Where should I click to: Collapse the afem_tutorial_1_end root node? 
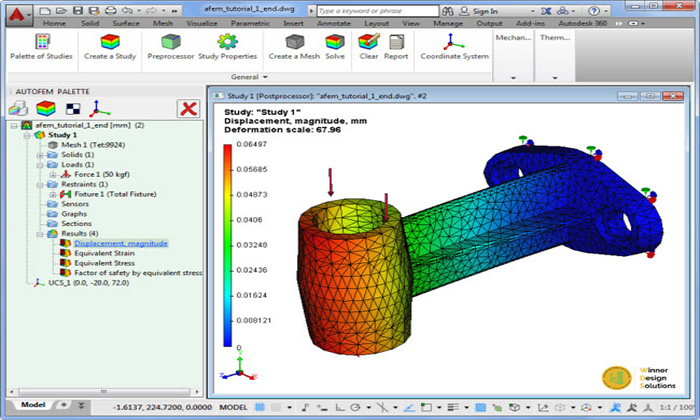[14, 125]
